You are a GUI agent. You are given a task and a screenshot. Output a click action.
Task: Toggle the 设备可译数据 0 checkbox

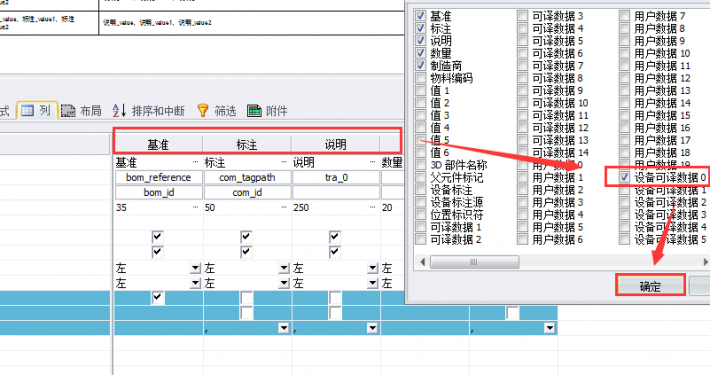click(x=624, y=177)
